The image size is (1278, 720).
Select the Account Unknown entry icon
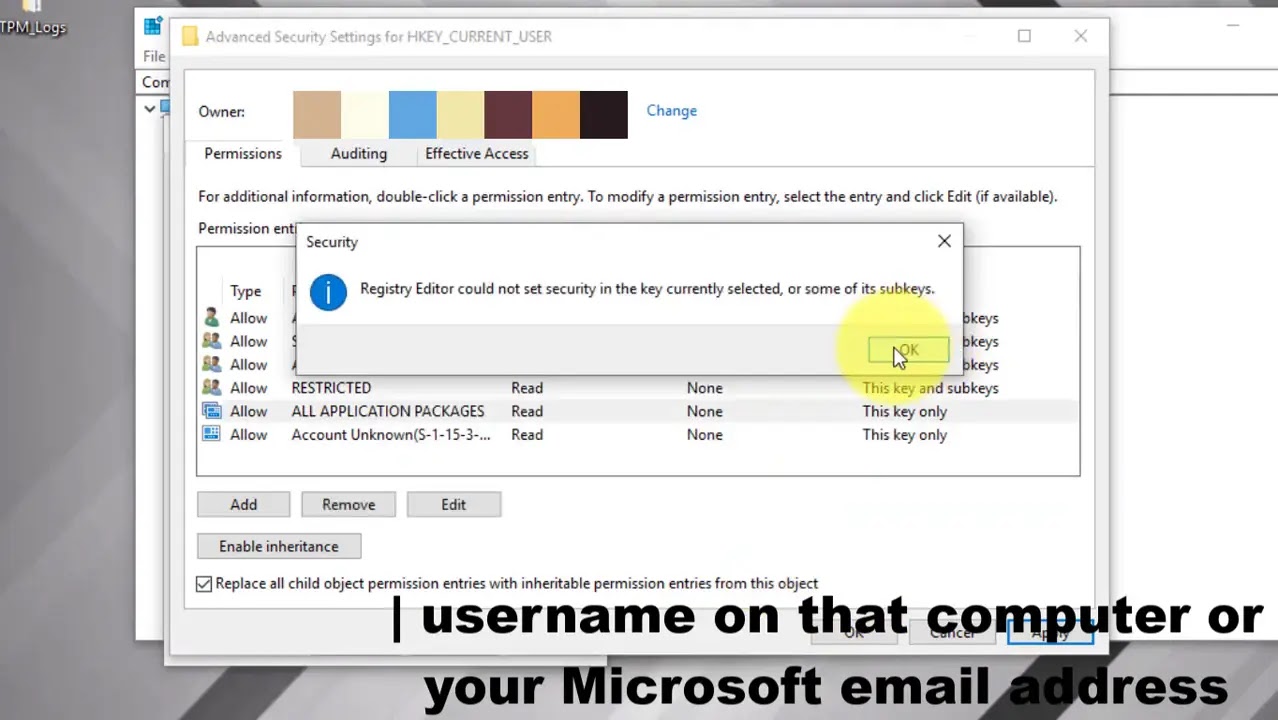click(x=211, y=434)
